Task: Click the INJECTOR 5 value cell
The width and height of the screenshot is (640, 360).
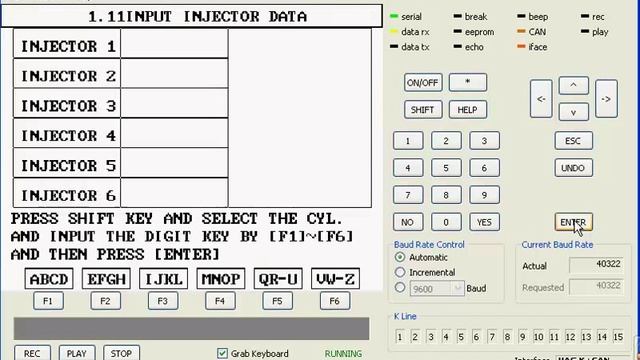Action: click(x=174, y=163)
